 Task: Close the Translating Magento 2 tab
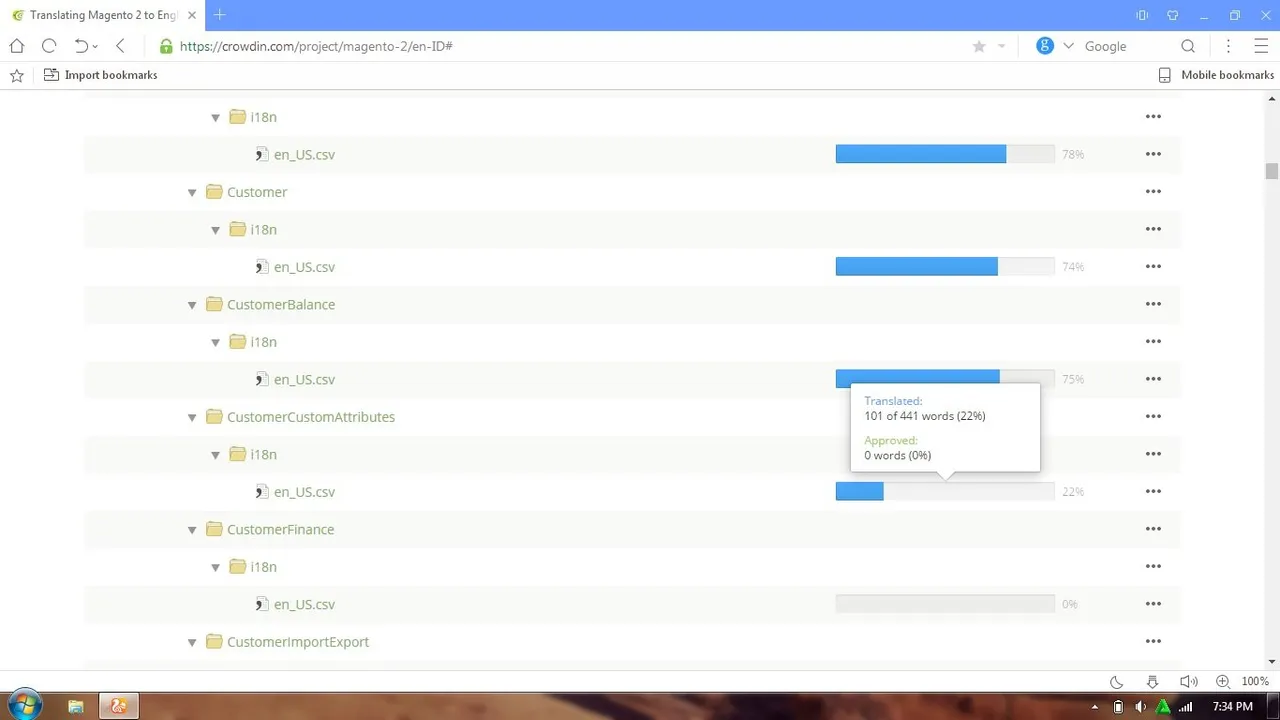192,15
